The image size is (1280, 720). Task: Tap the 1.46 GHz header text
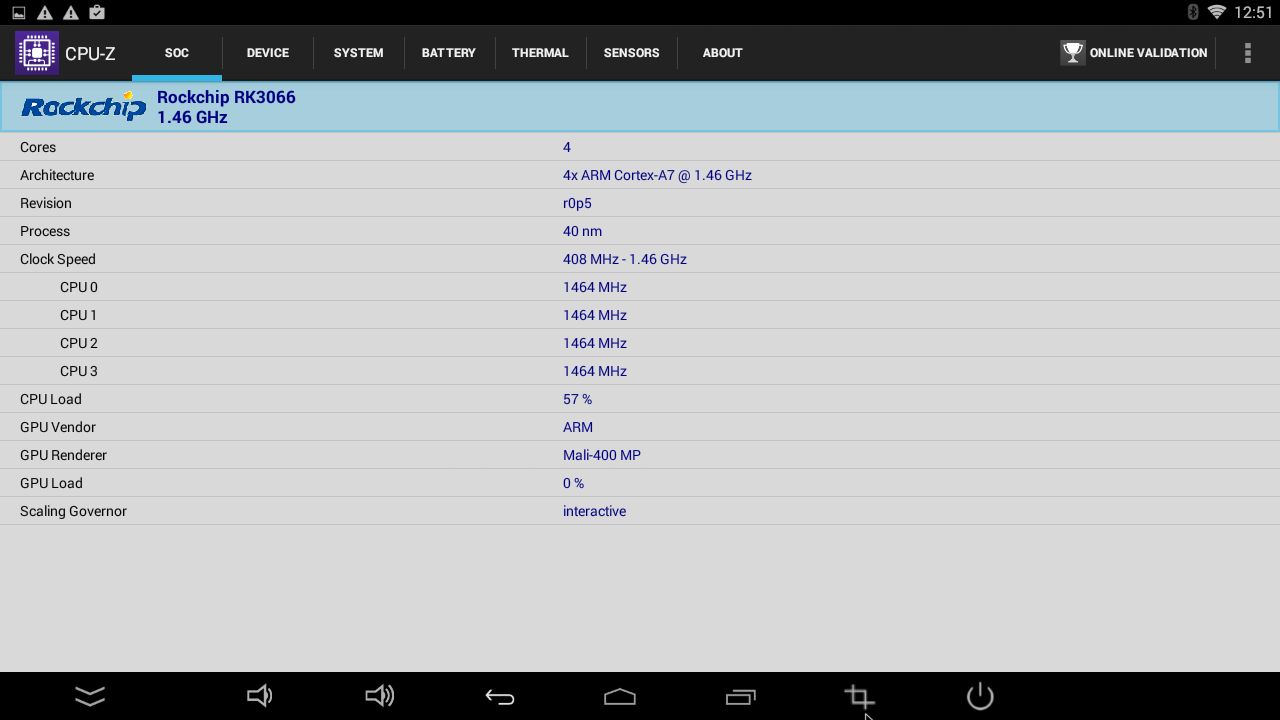pyautogui.click(x=192, y=117)
